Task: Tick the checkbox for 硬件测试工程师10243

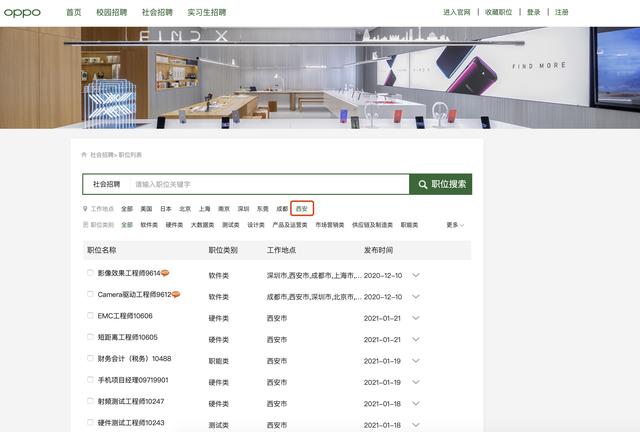Action: click(90, 422)
